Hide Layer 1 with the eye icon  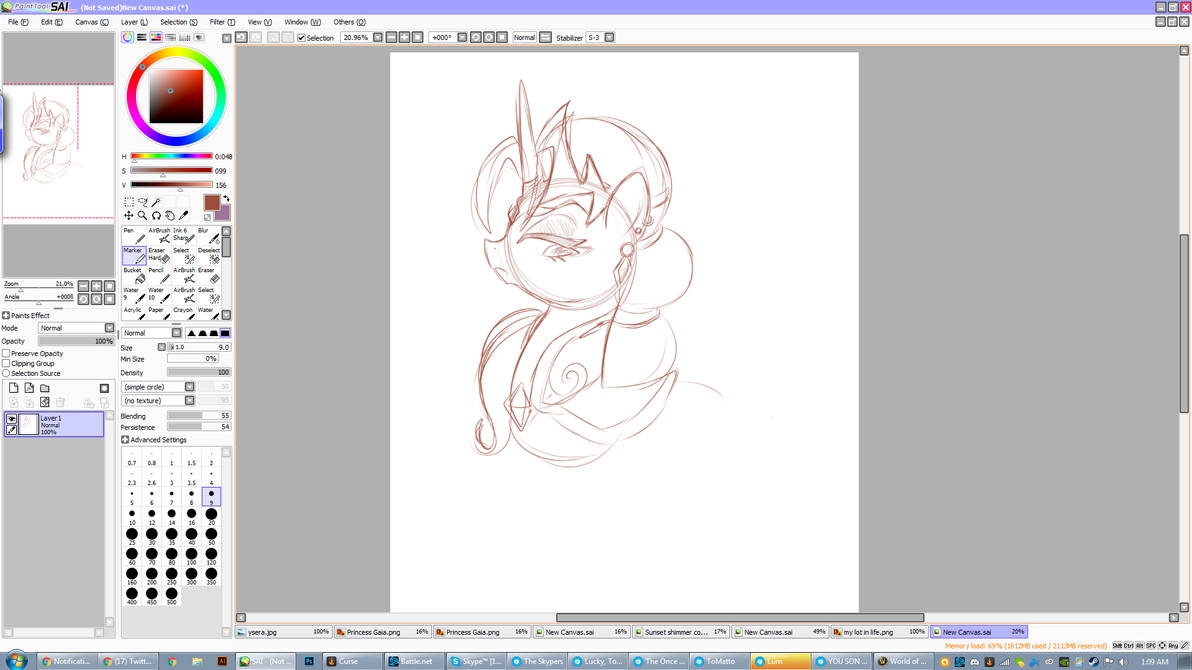coord(11,419)
